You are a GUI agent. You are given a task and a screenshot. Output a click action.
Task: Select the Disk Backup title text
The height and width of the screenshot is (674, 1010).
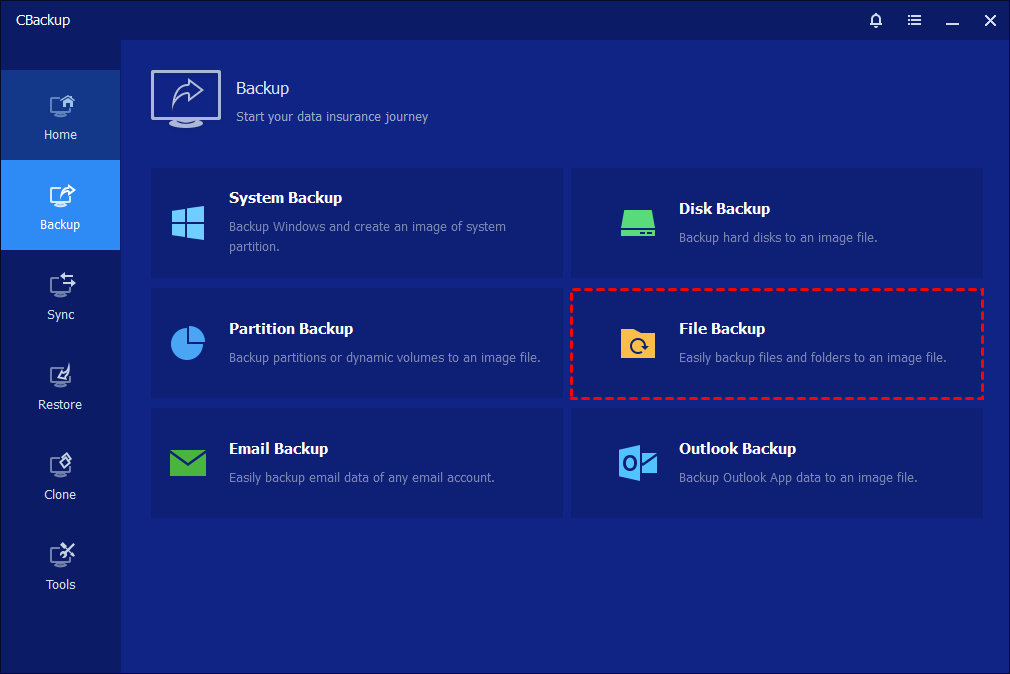tap(724, 209)
